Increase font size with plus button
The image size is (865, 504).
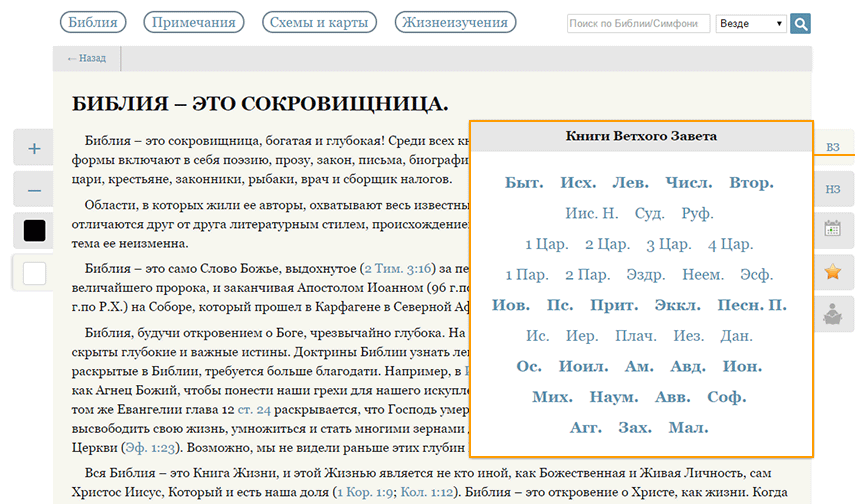tap(34, 148)
